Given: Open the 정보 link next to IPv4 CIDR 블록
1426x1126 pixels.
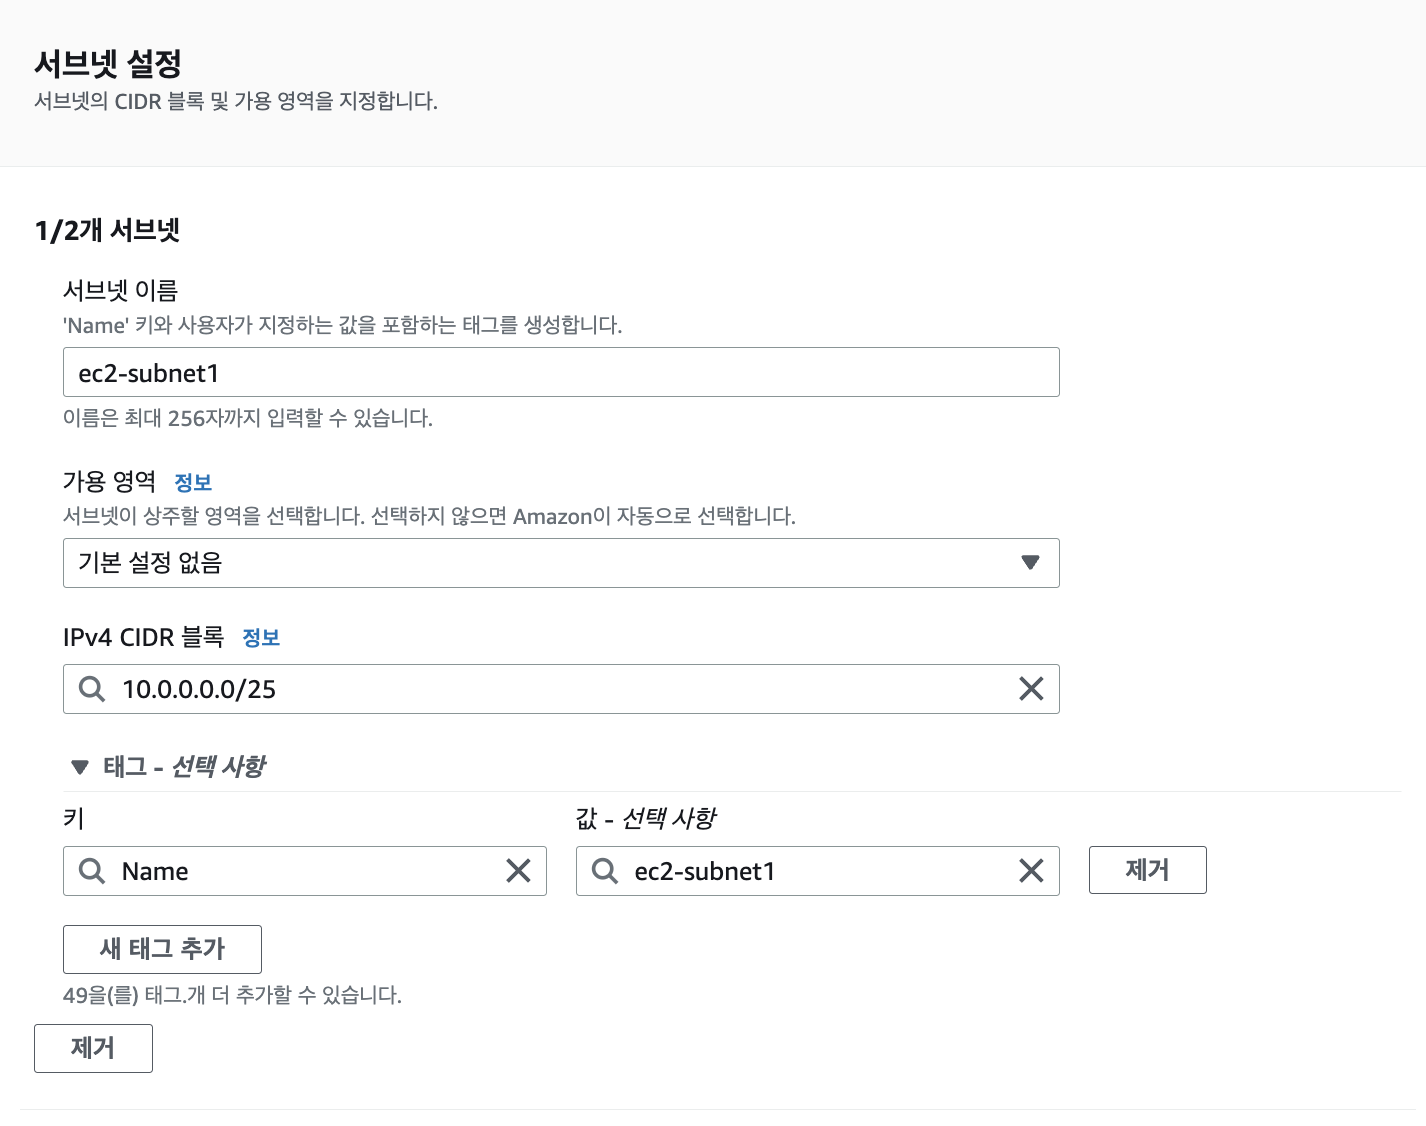Looking at the screenshot, I should [x=261, y=637].
